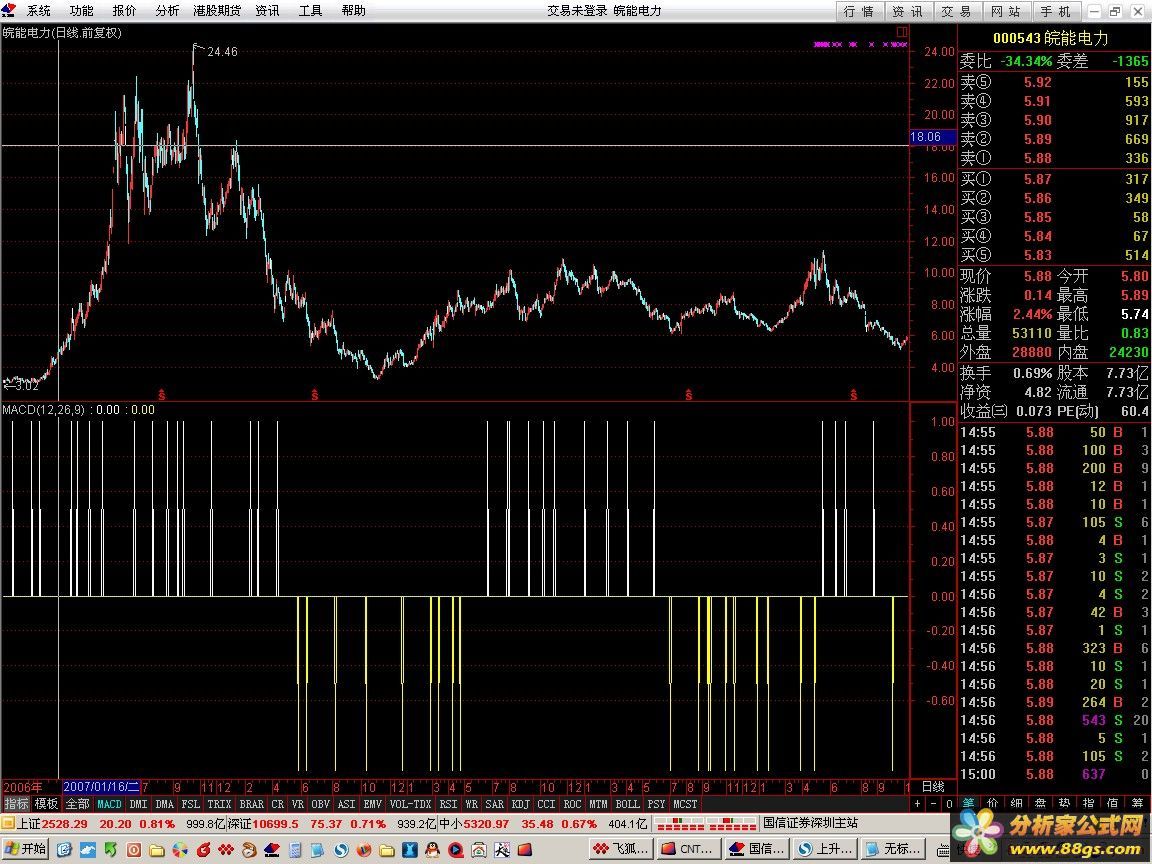This screenshot has height=864, width=1152.
Task: Click the calculator quick launch icon
Action: pos(295,850)
